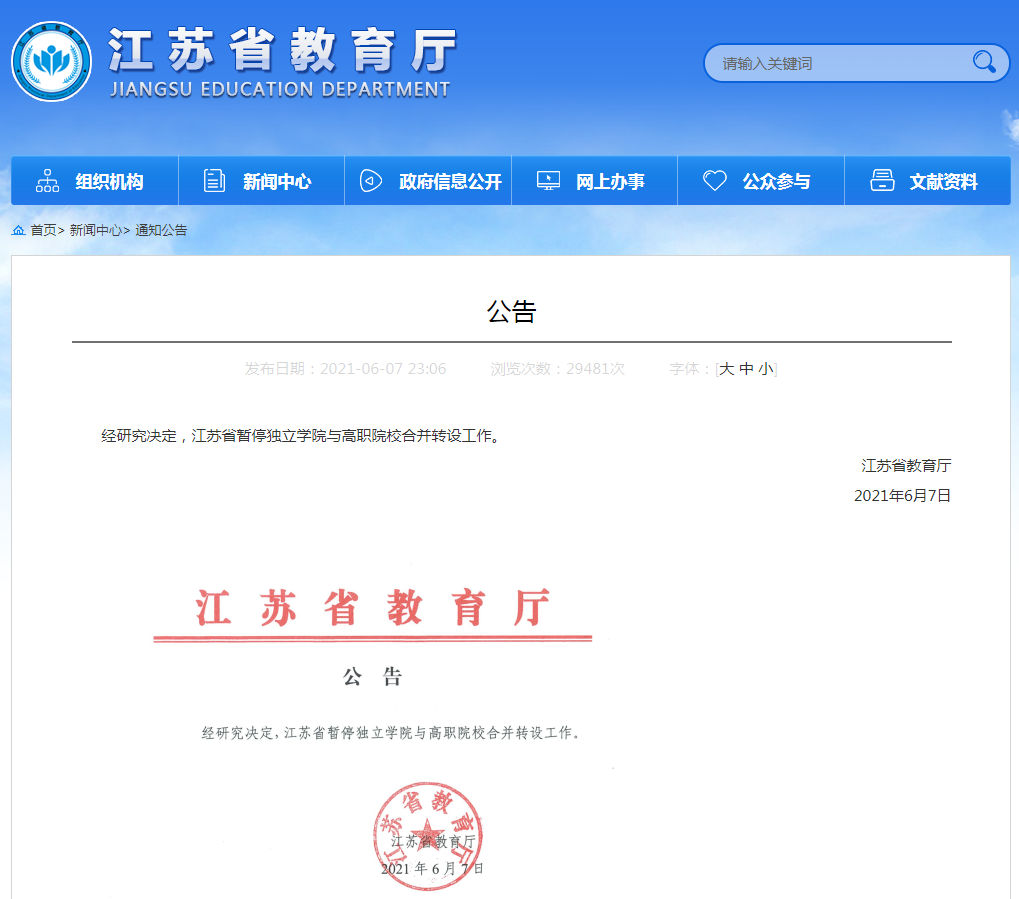
Task: Click the keyword search input box
Action: [x=840, y=62]
